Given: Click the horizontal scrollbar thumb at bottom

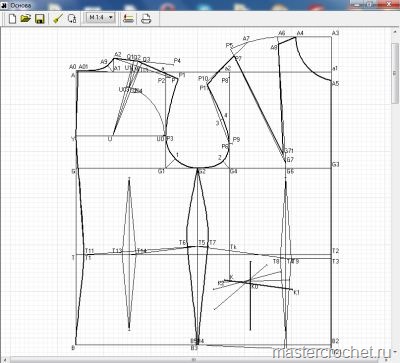Looking at the screenshot, I should point(193,360).
